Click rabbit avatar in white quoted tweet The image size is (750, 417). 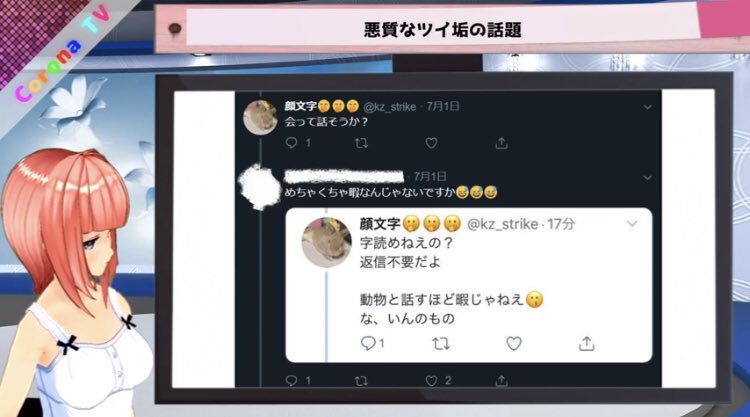(x=327, y=242)
